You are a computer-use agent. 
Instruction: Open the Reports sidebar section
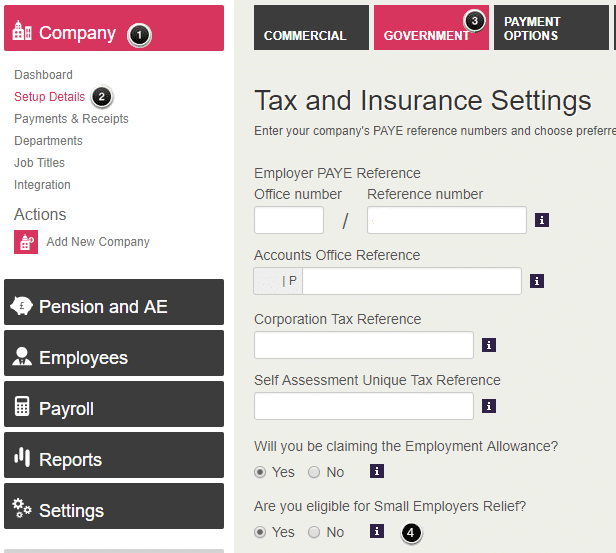coord(114,459)
